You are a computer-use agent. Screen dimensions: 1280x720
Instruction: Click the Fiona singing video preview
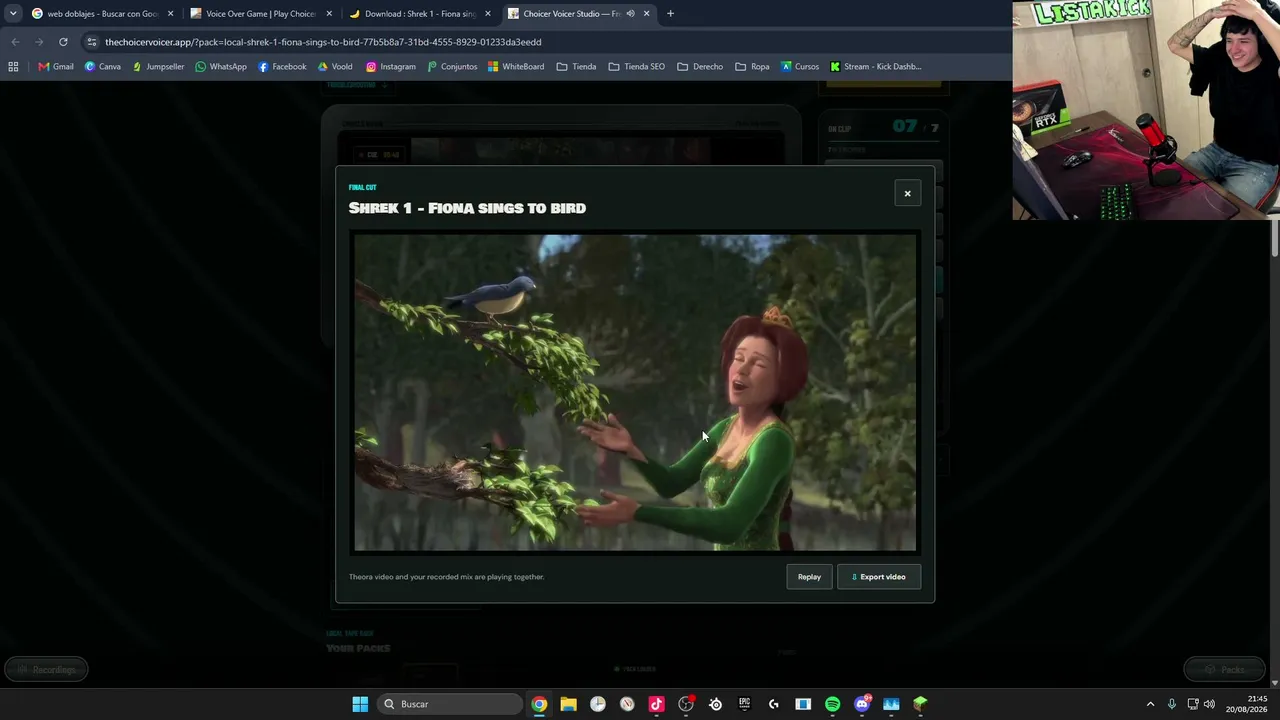coord(635,392)
